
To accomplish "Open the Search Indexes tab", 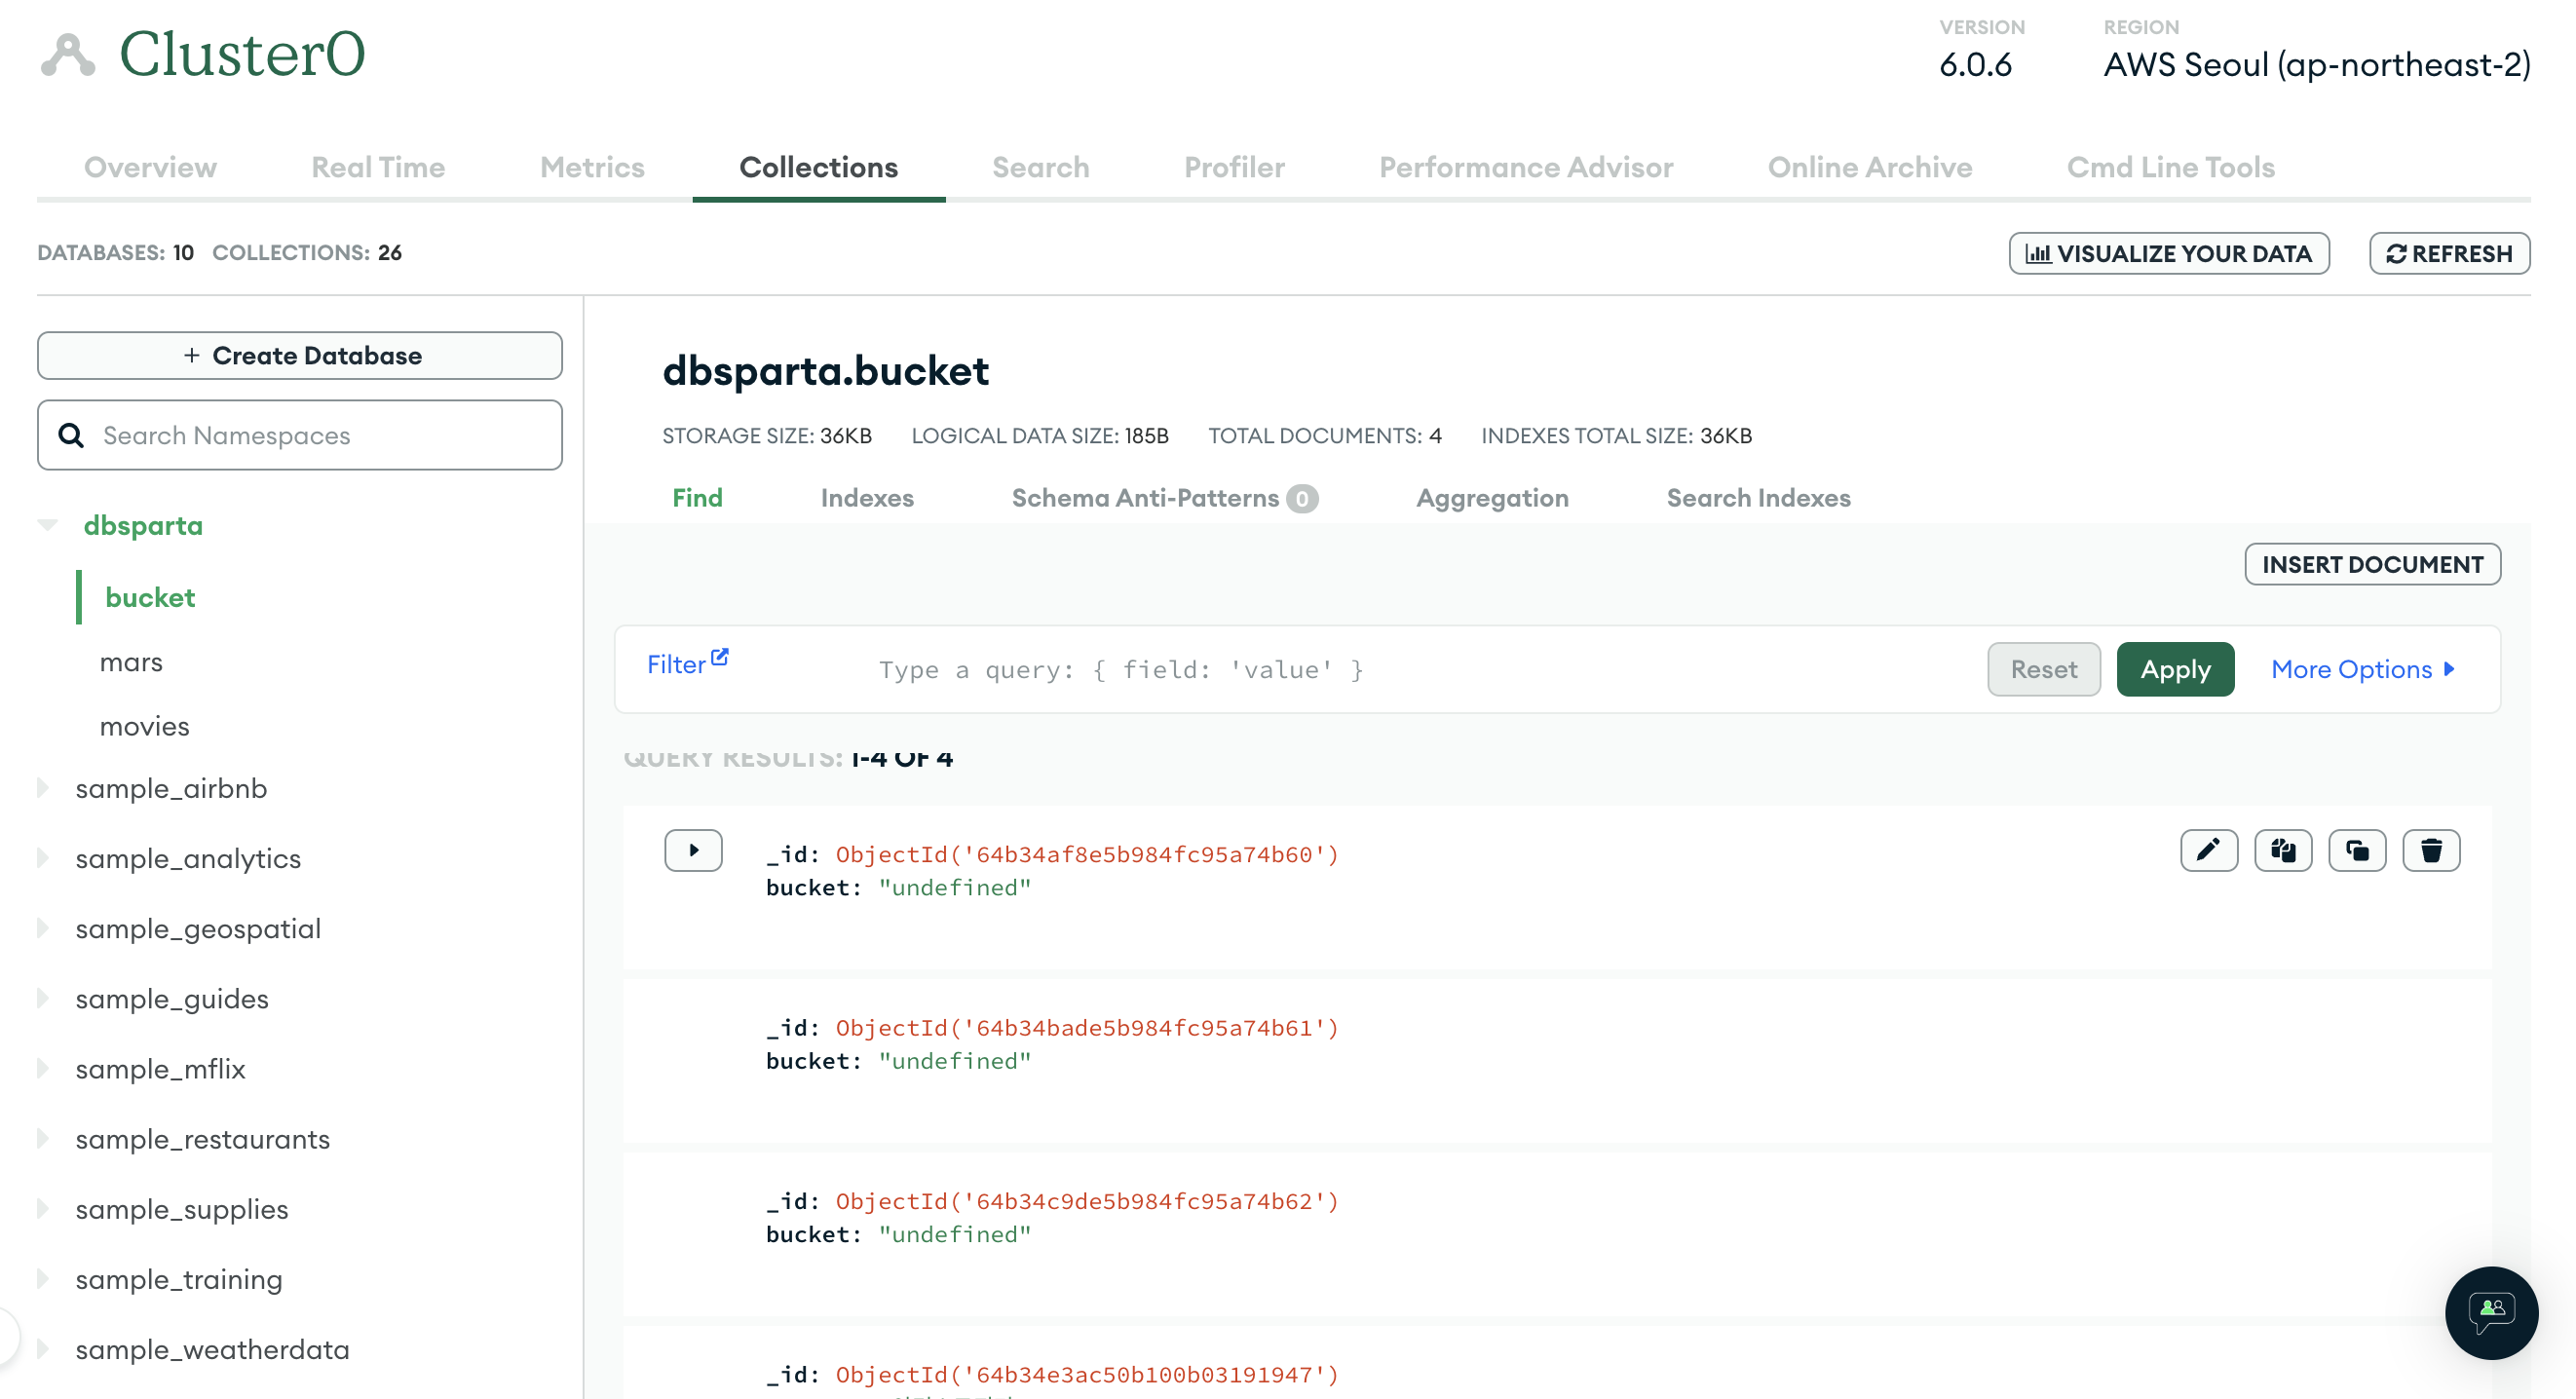I will coord(1758,498).
